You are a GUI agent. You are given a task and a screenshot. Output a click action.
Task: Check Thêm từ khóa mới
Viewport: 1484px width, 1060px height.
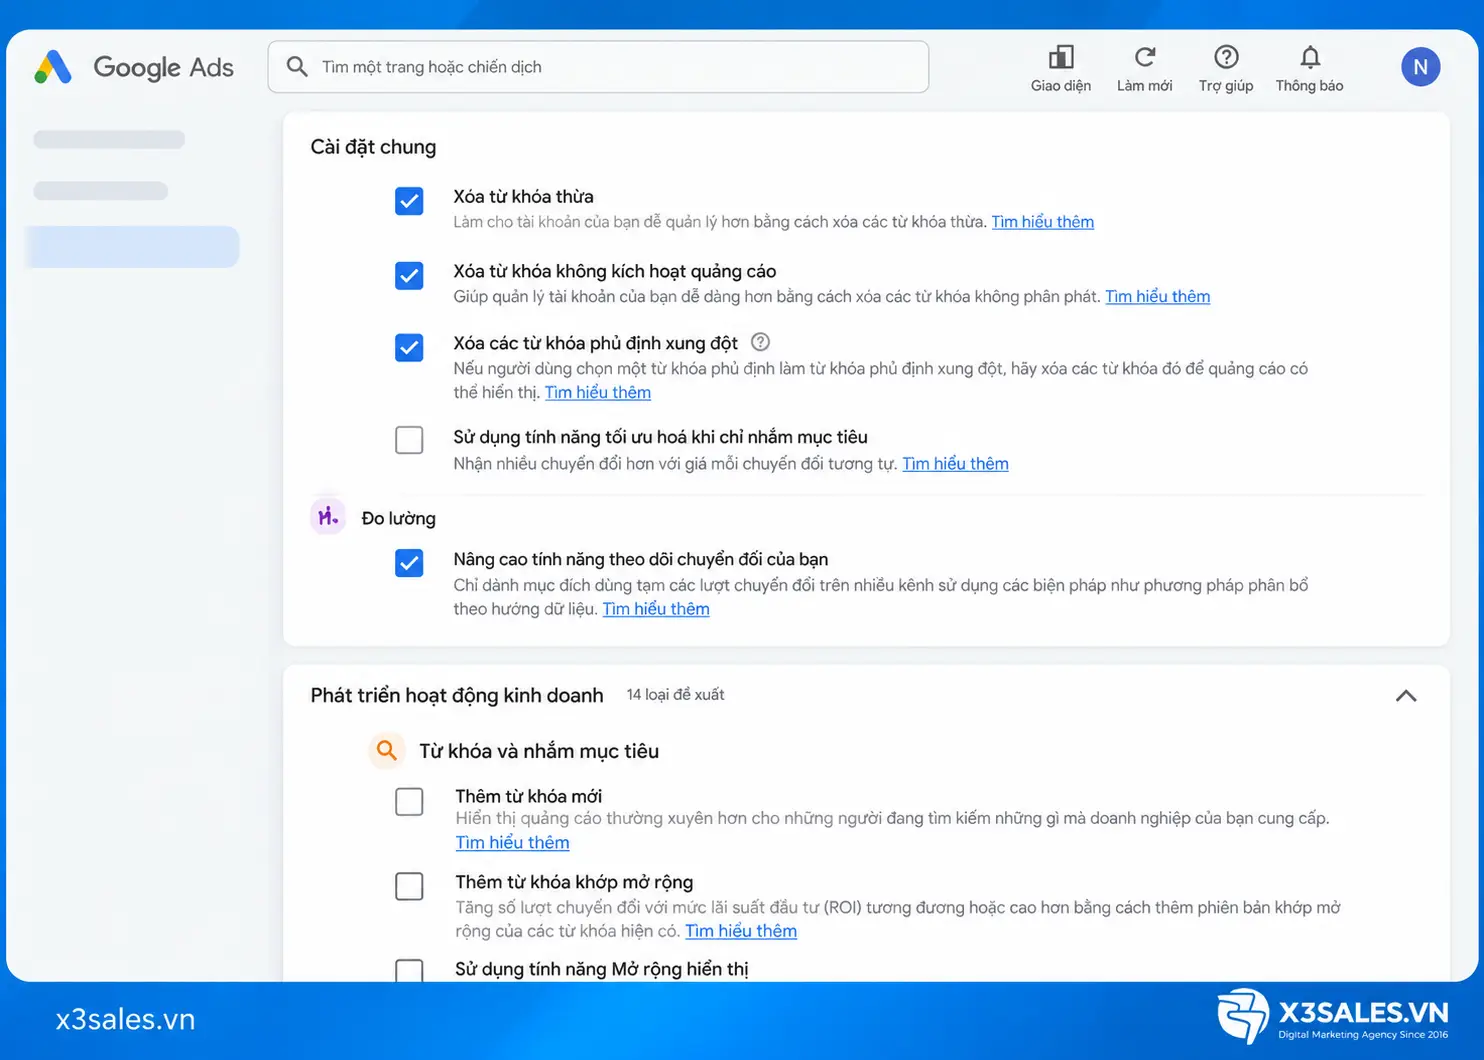409,802
